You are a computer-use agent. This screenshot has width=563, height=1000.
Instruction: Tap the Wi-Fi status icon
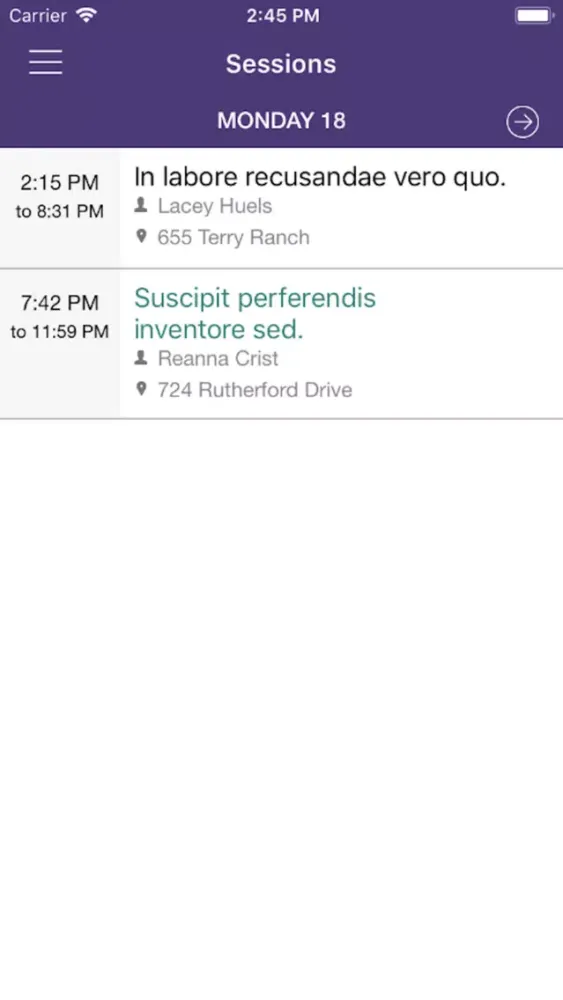(x=85, y=15)
